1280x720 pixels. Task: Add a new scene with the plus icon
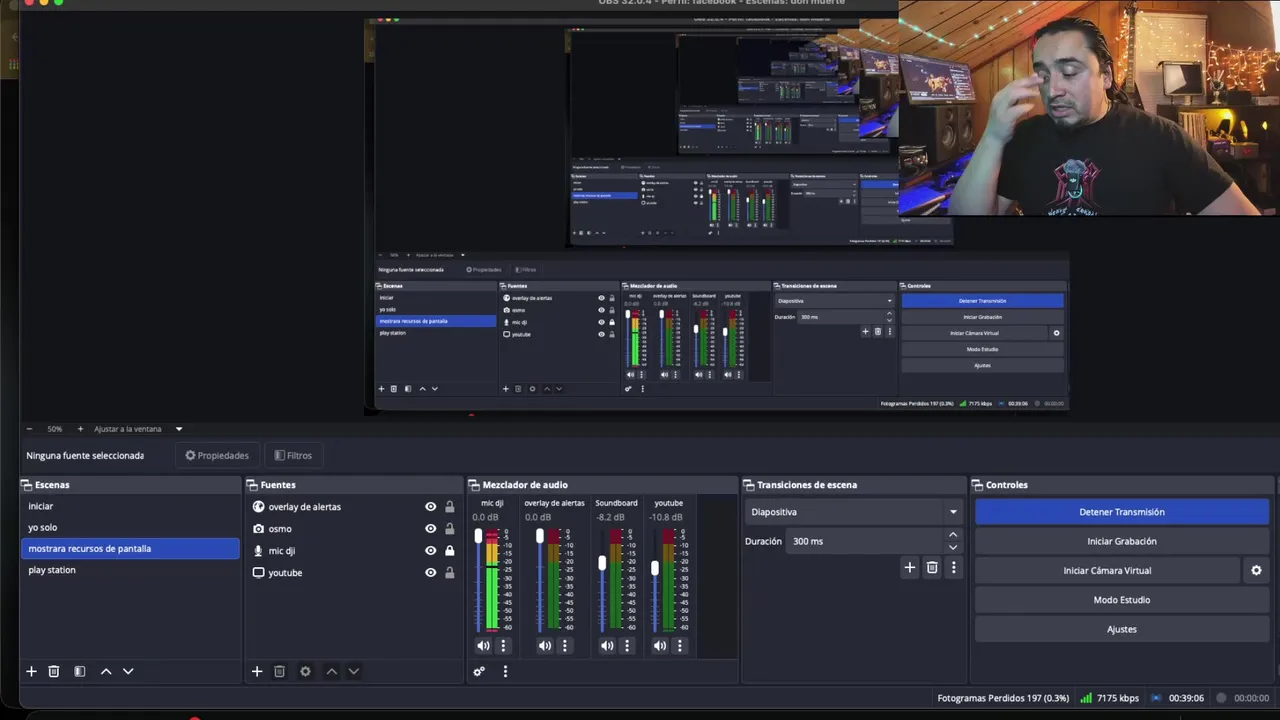pyautogui.click(x=31, y=671)
